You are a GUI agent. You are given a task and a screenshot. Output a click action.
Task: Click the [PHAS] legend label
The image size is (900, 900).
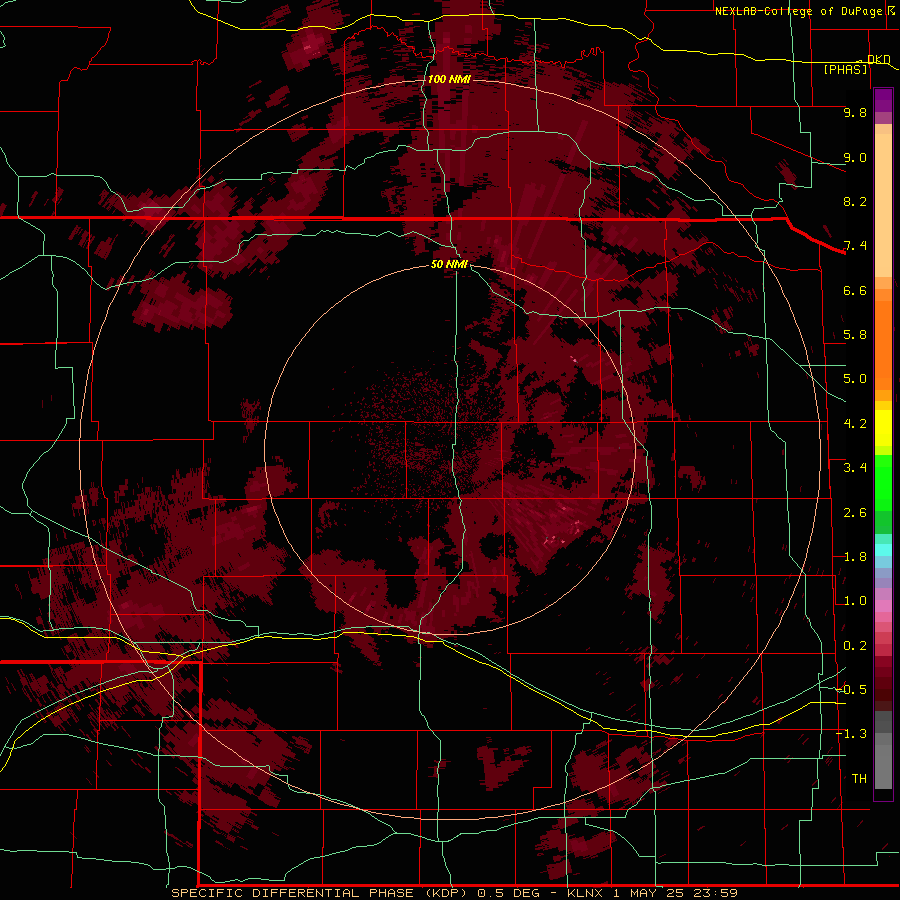[845, 69]
